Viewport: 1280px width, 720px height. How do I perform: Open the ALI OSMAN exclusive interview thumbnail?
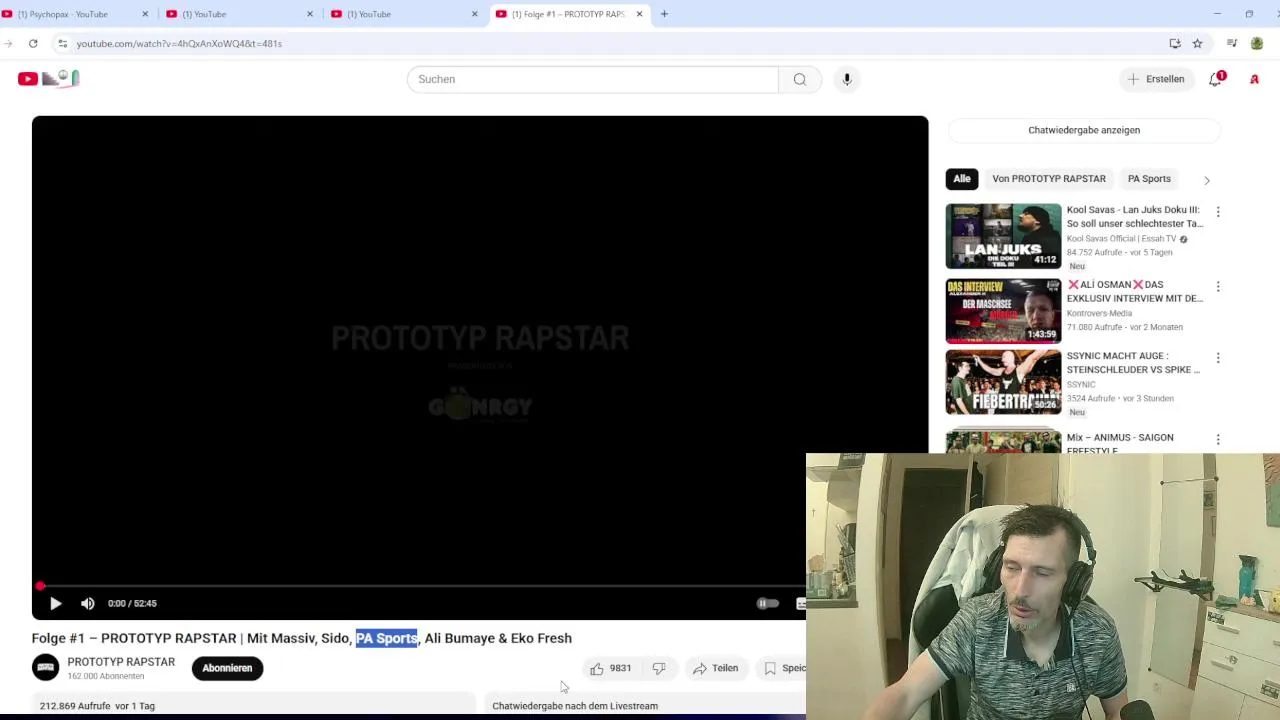[x=1003, y=311]
